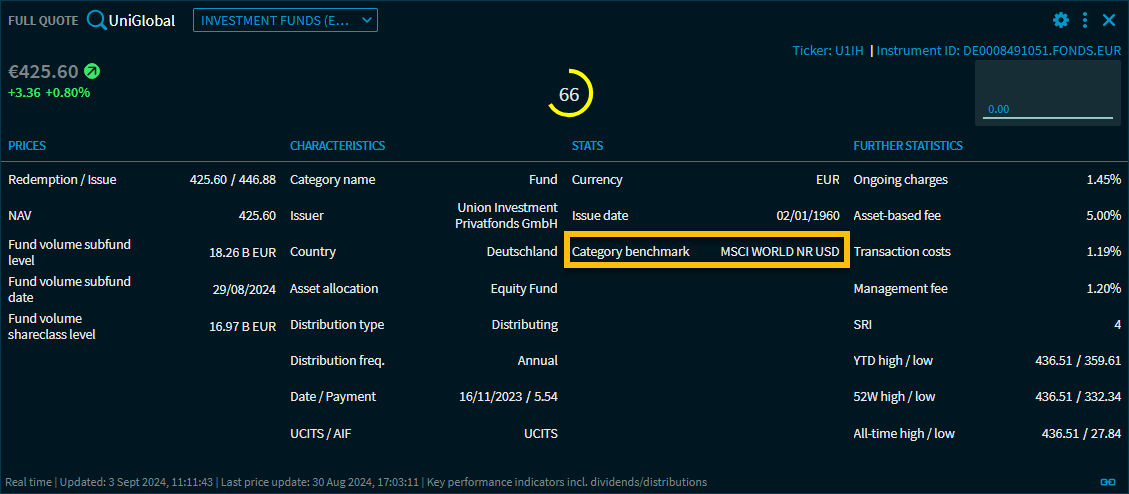Viewport: 1129px width, 494px height.
Task: Open the three-dot more options menu
Action: 1085,20
